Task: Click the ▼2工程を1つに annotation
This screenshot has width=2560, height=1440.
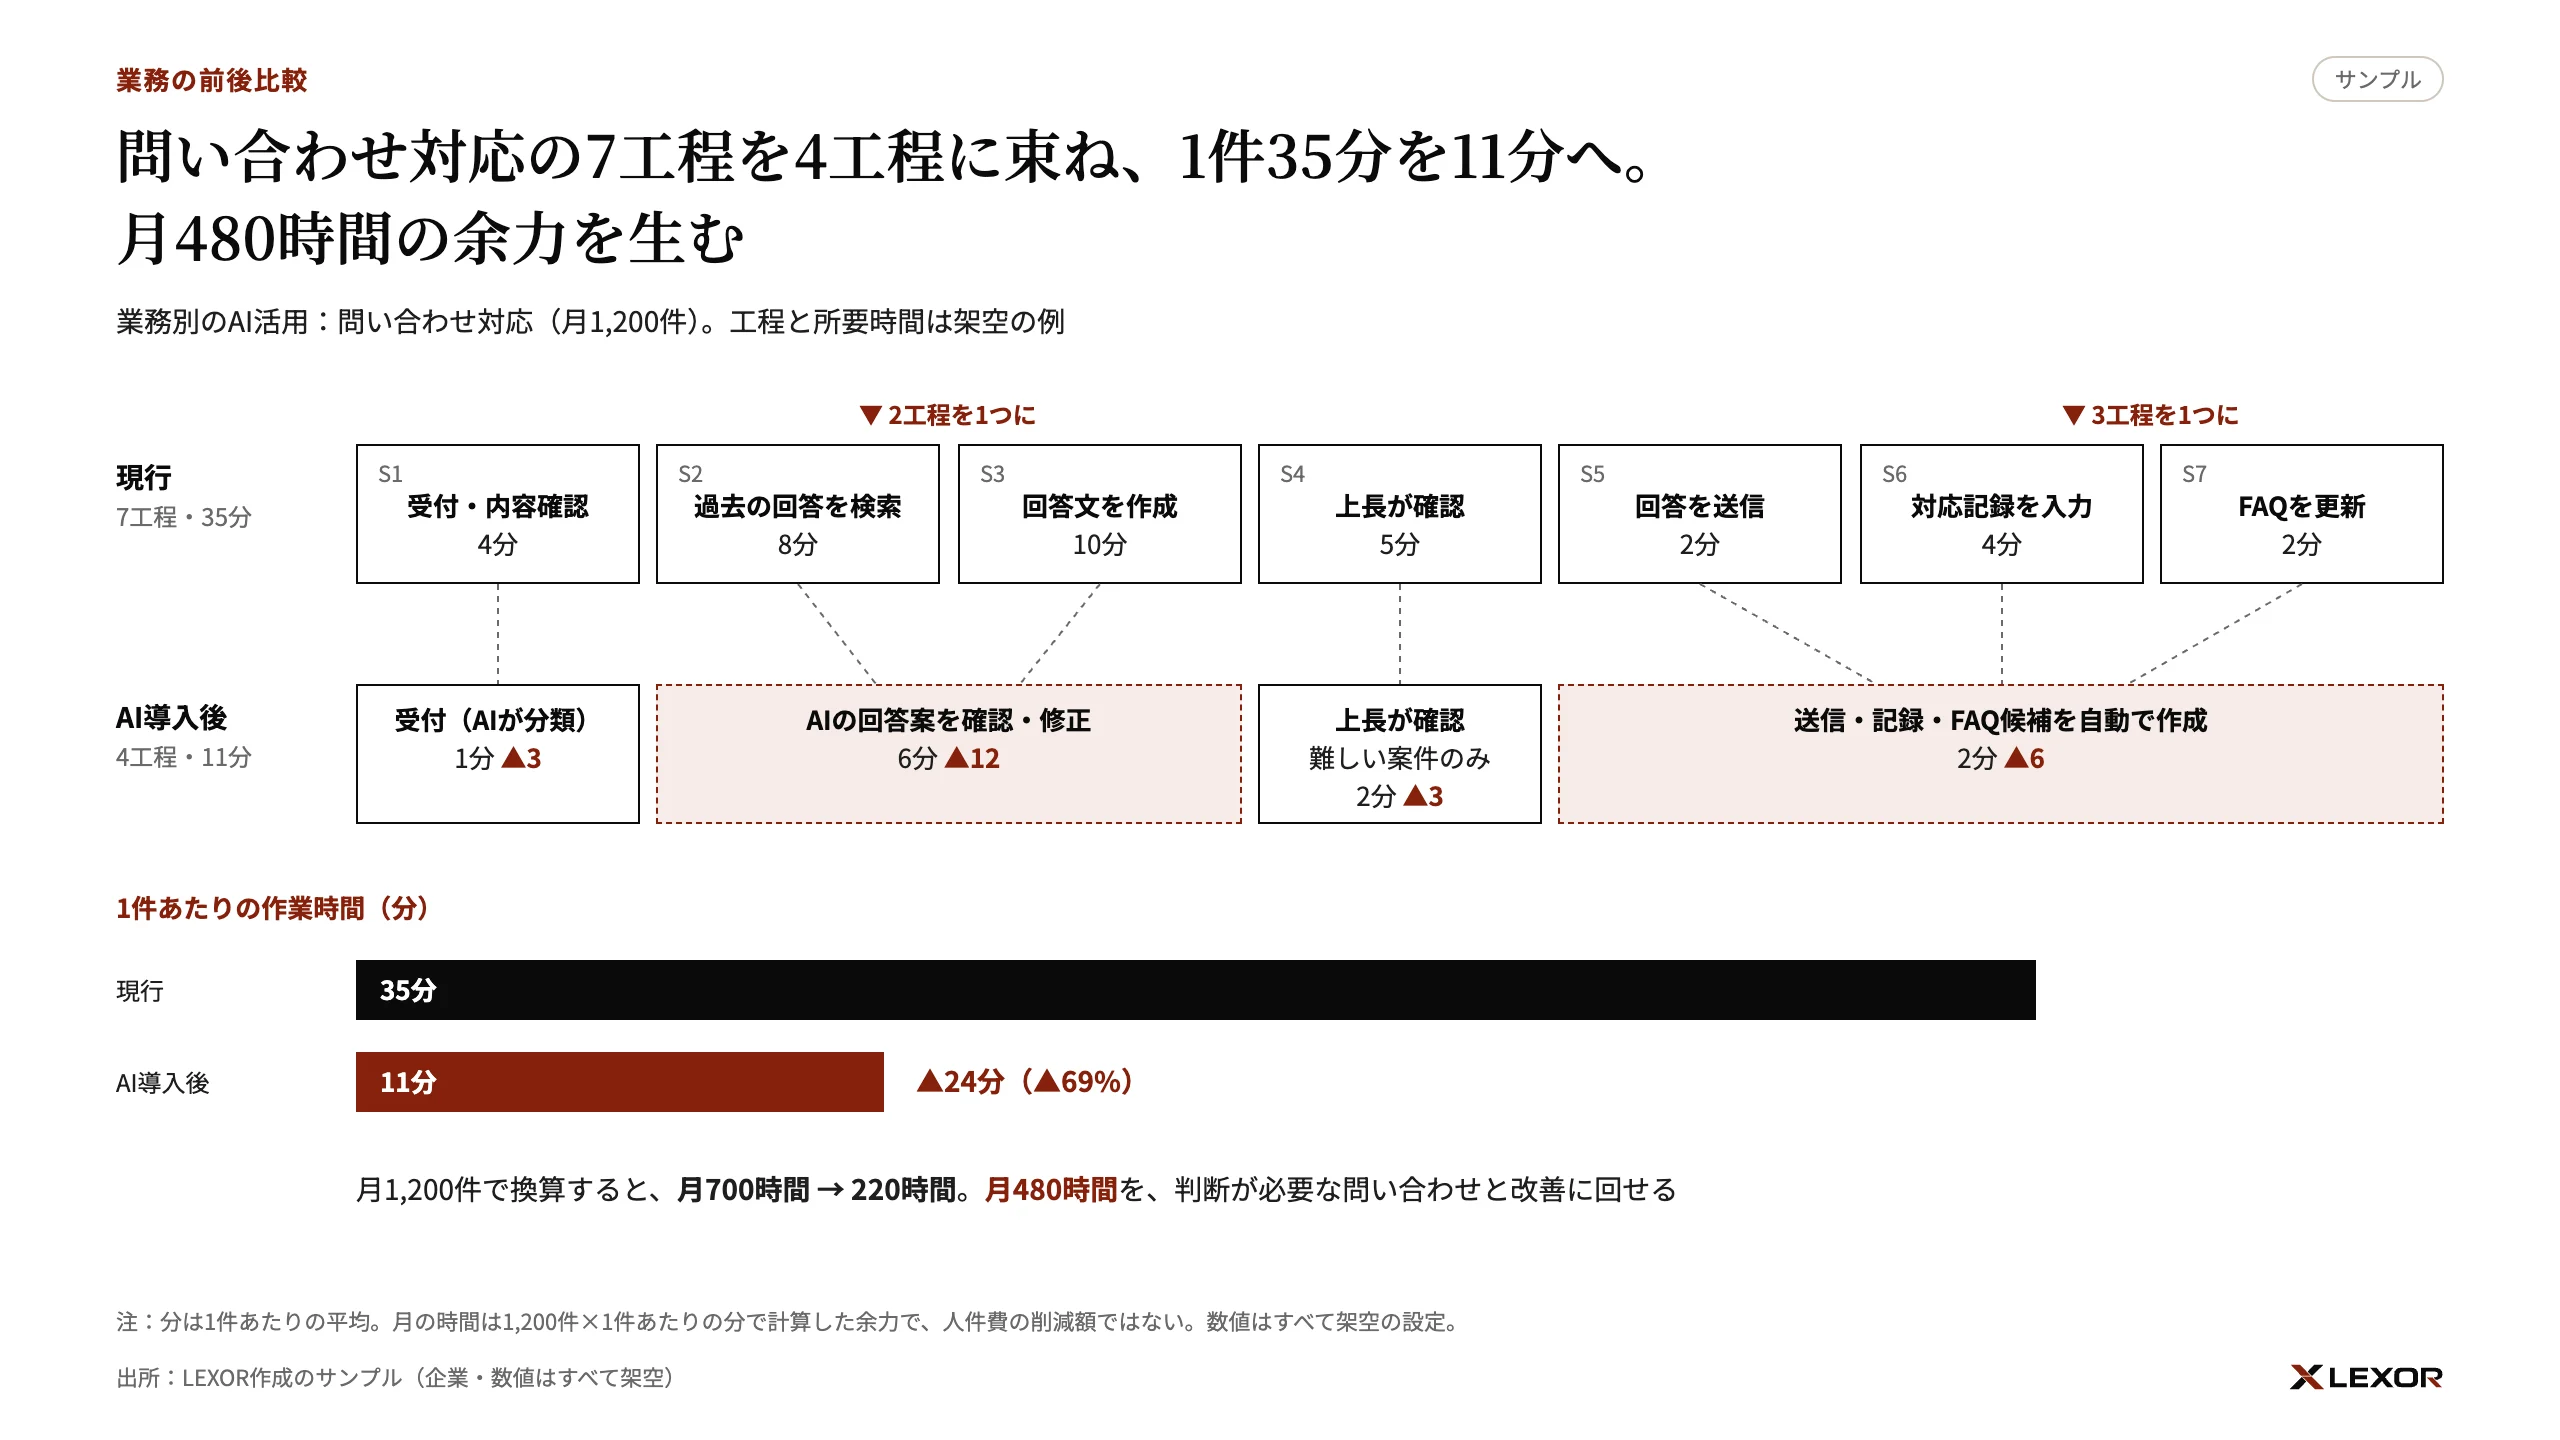Action: click(947, 415)
